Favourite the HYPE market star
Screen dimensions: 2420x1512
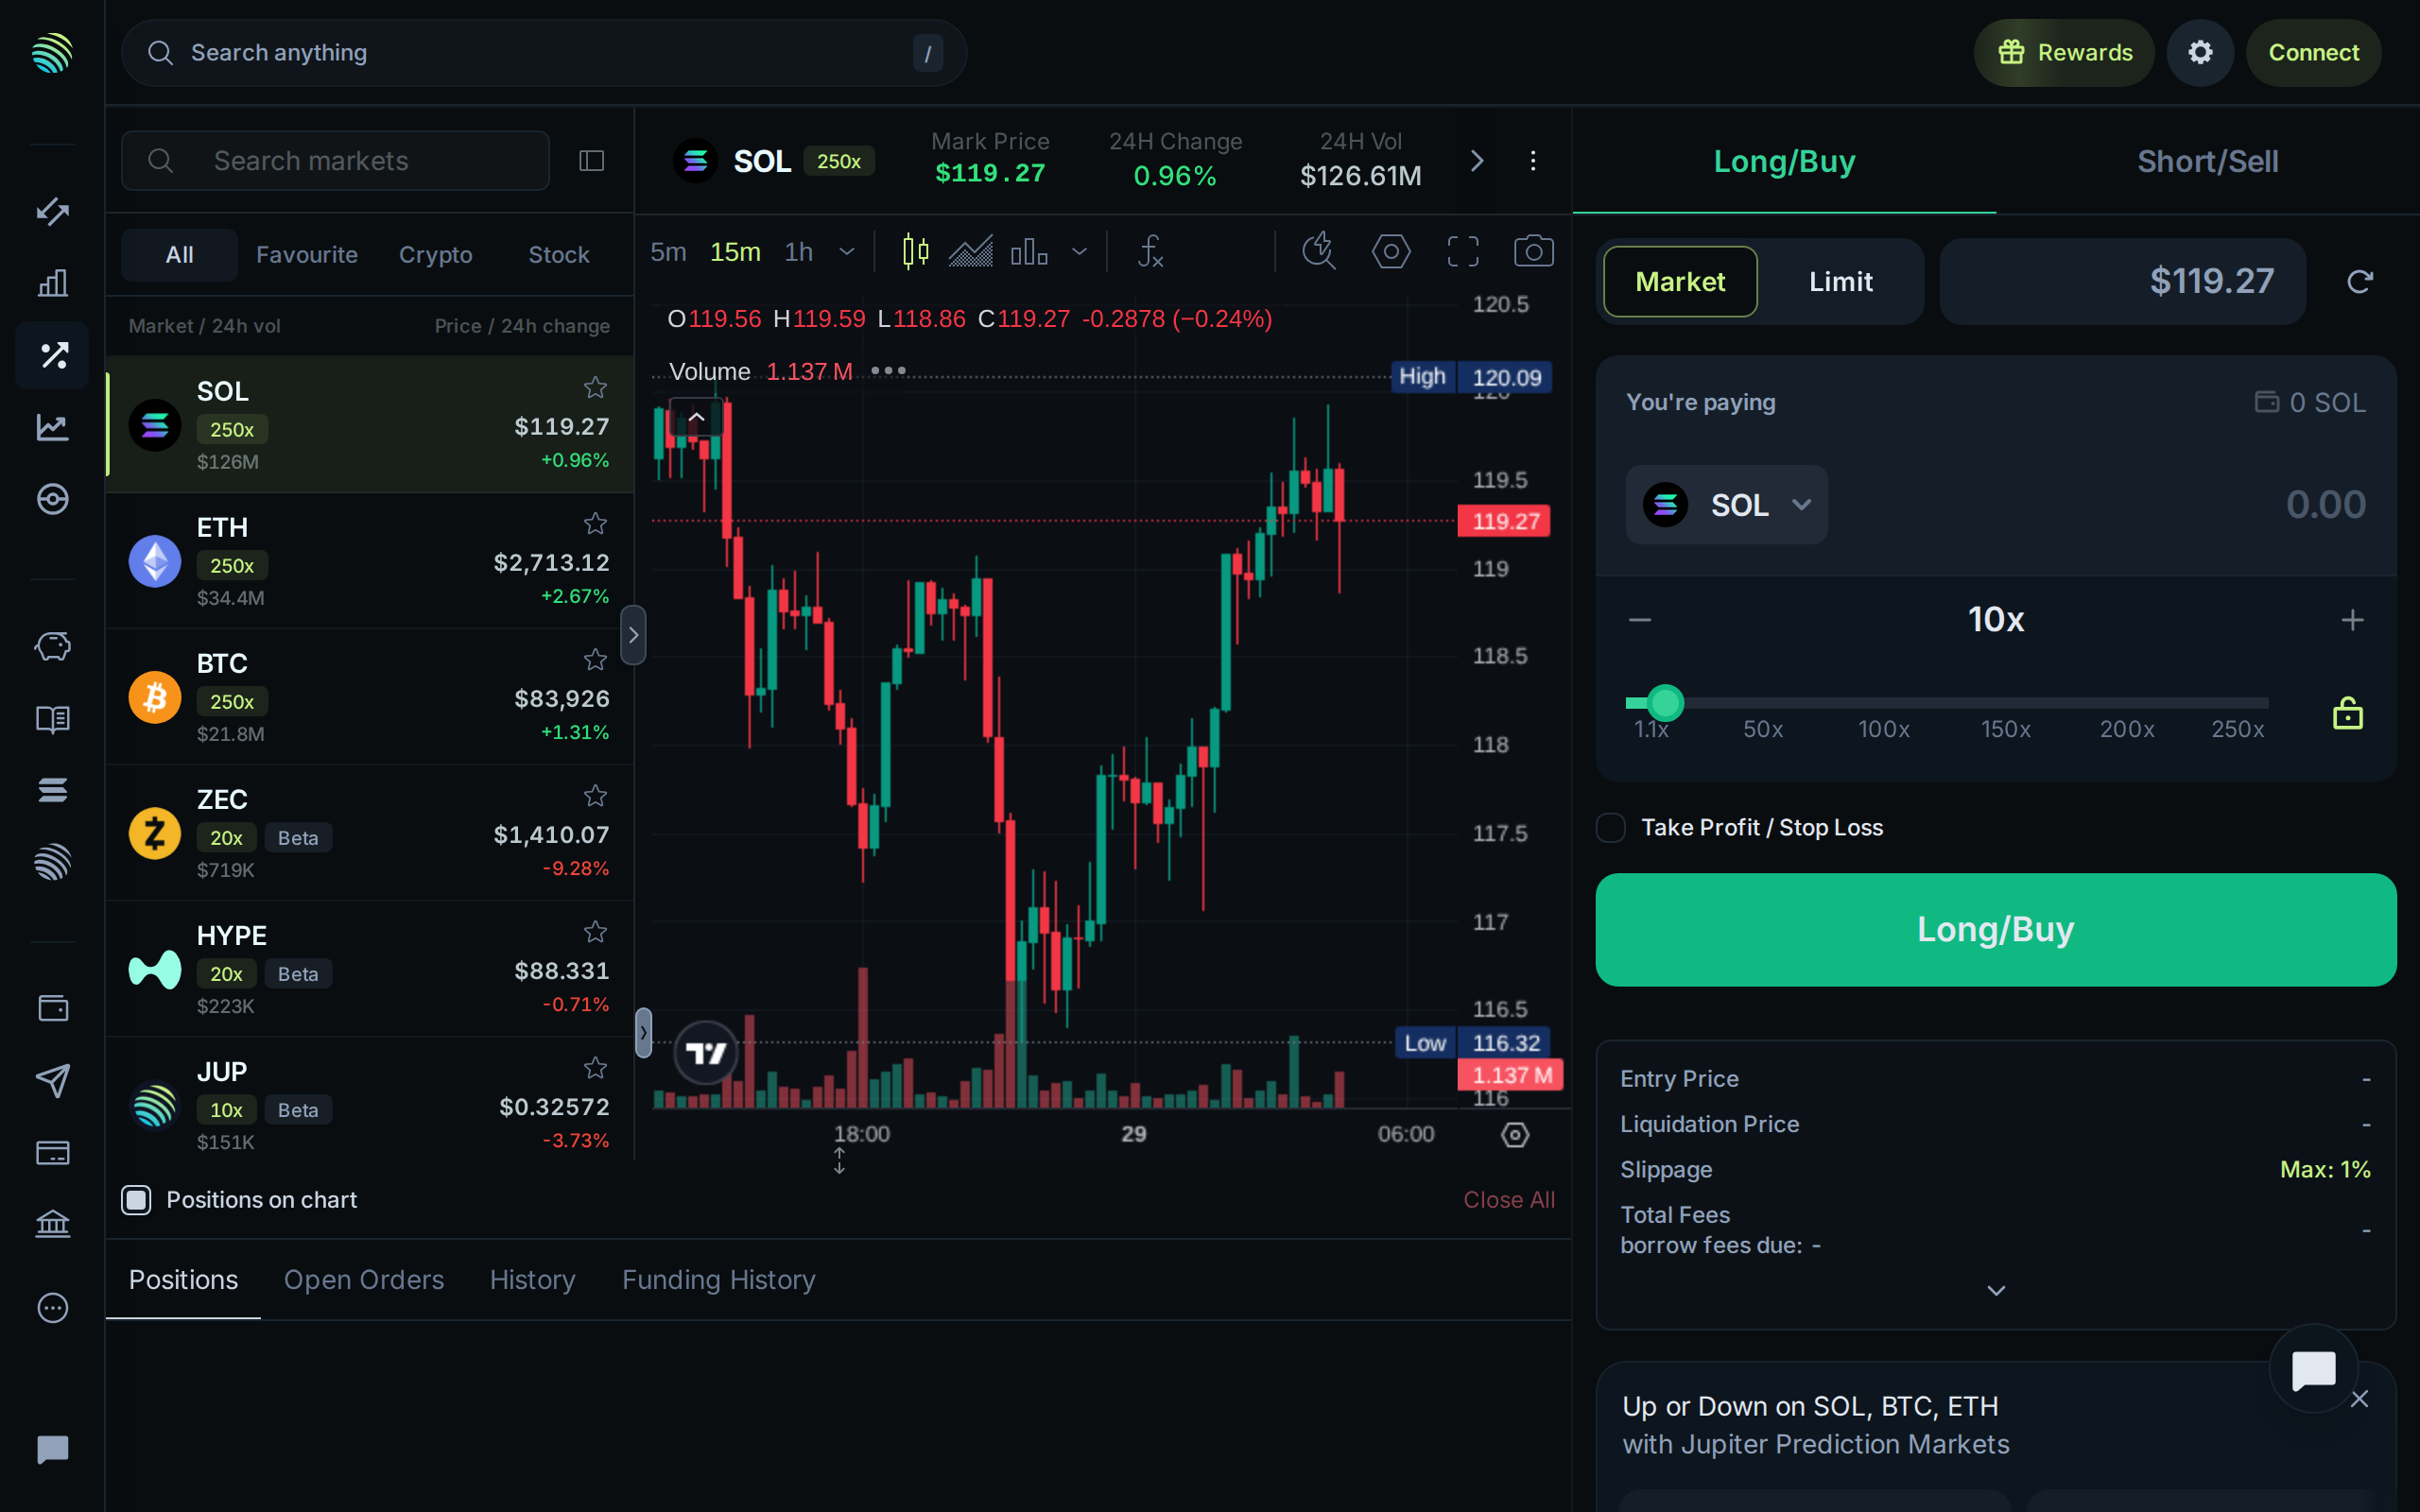tap(595, 932)
